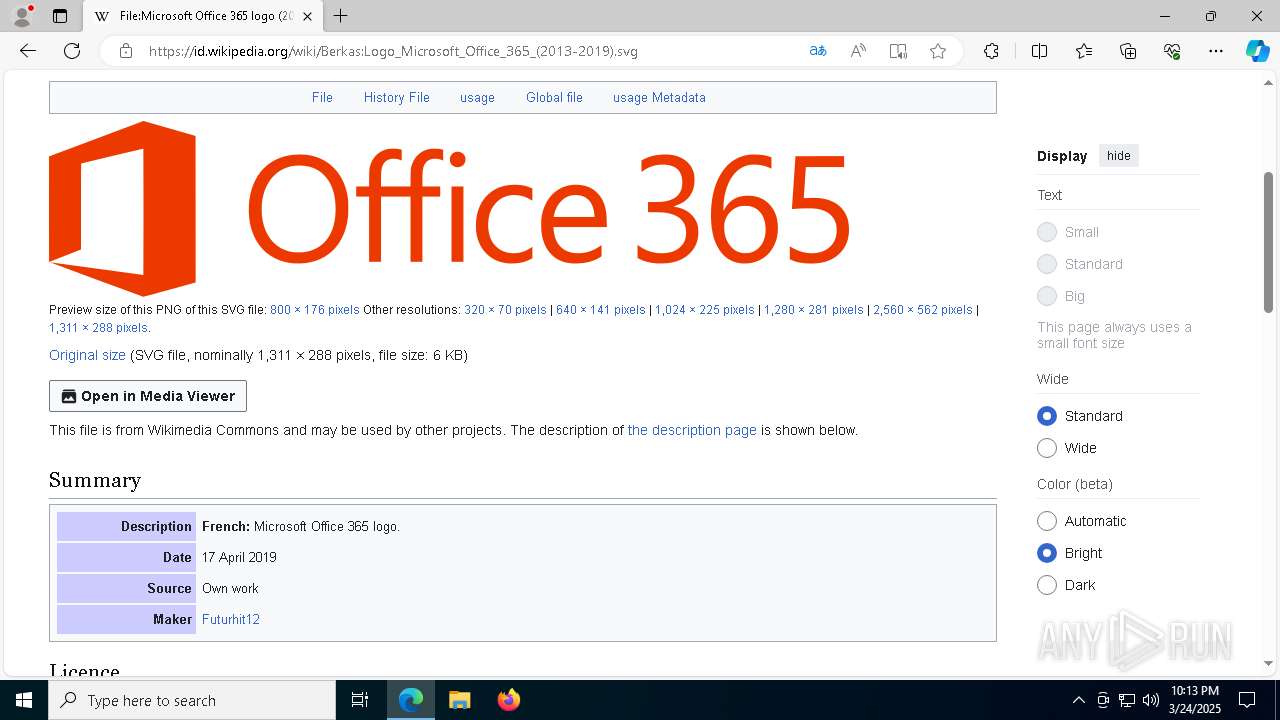Click the translate page icon
The height and width of the screenshot is (720, 1280).
click(818, 51)
